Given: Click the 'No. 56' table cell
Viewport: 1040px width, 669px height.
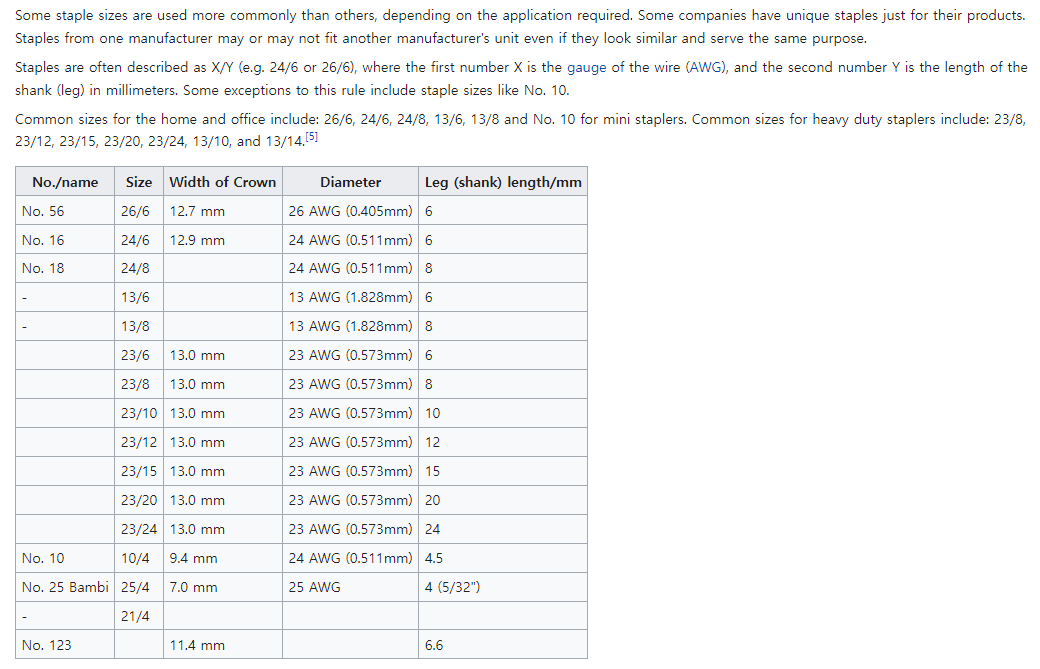Looking at the screenshot, I should (x=43, y=211).
